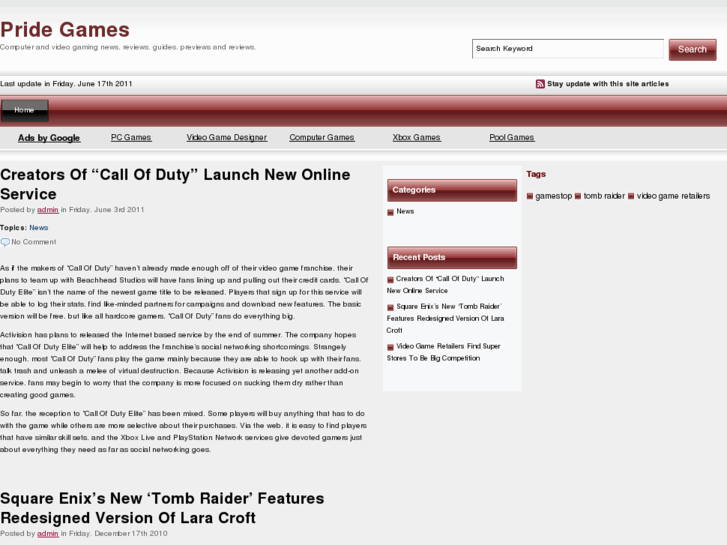Viewport: 727px width, 545px height.
Task: Open Video Game Retailers recent post link
Action: pos(444,353)
